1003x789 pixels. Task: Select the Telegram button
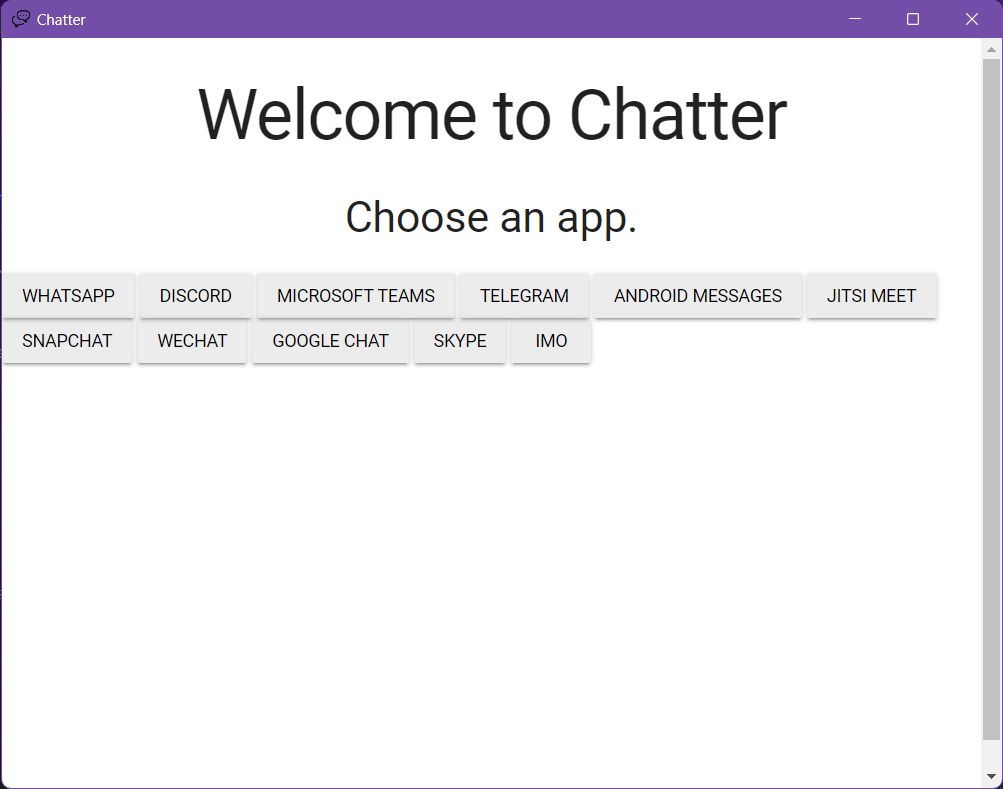[525, 296]
